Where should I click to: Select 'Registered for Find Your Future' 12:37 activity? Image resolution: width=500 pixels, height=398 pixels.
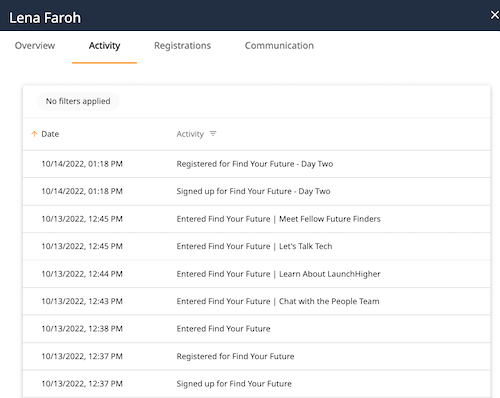point(235,356)
